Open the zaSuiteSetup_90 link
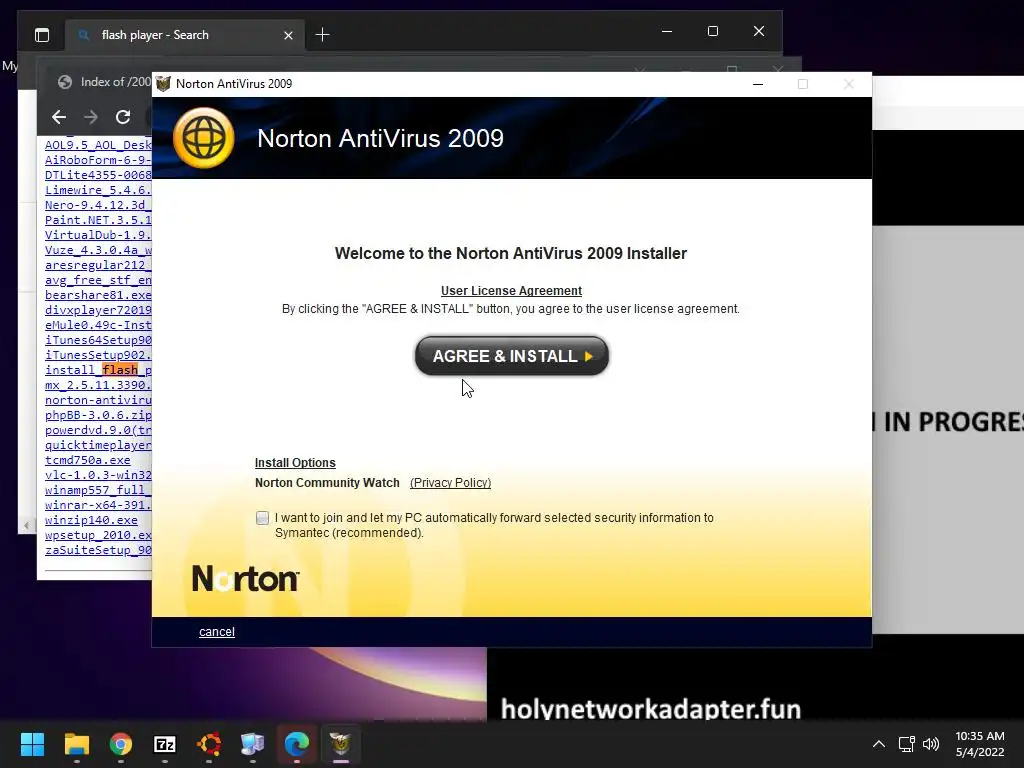 click(98, 551)
